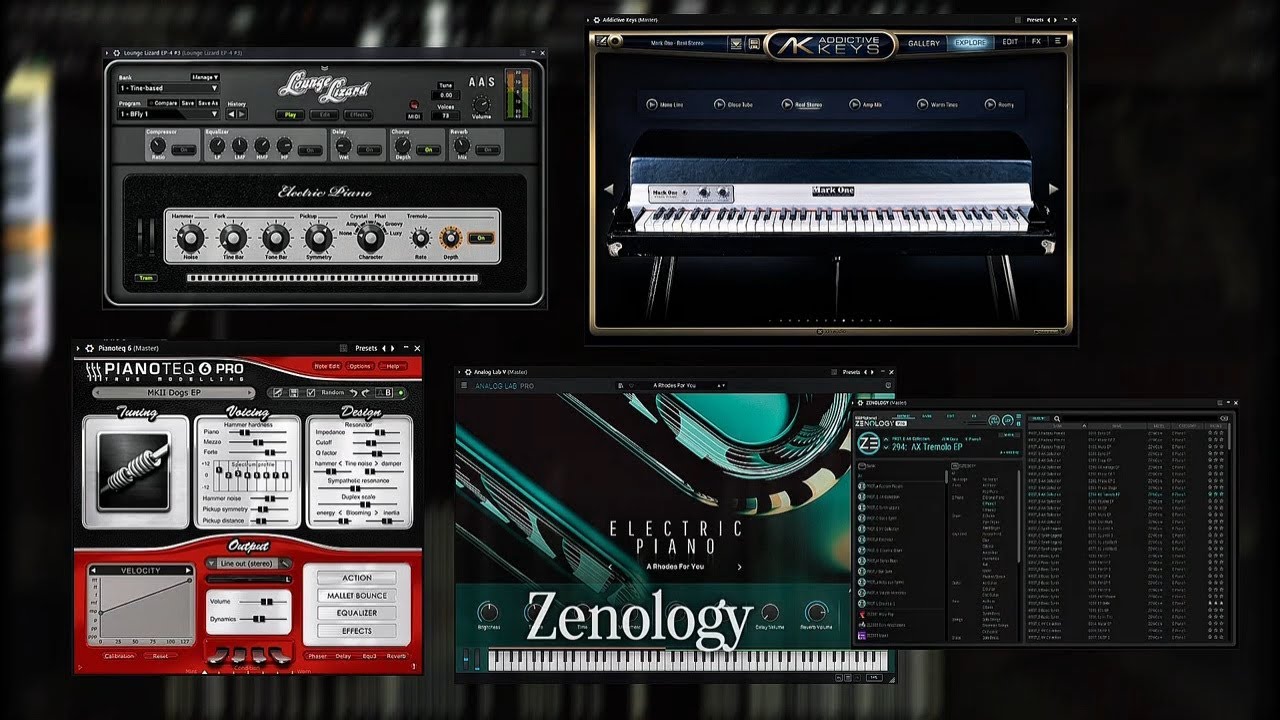
Task: Click the edit pencil icon in Pianoteq toolbar
Action: pyautogui.click(x=277, y=392)
